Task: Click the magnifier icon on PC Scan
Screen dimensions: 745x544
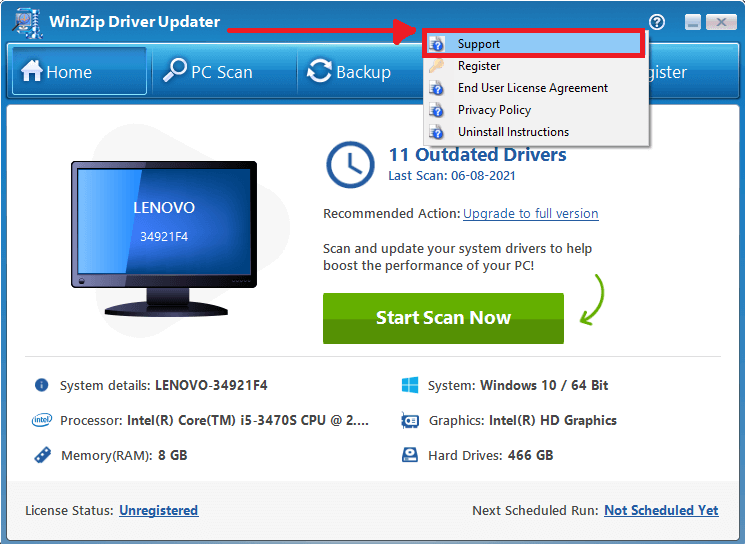Action: point(175,70)
